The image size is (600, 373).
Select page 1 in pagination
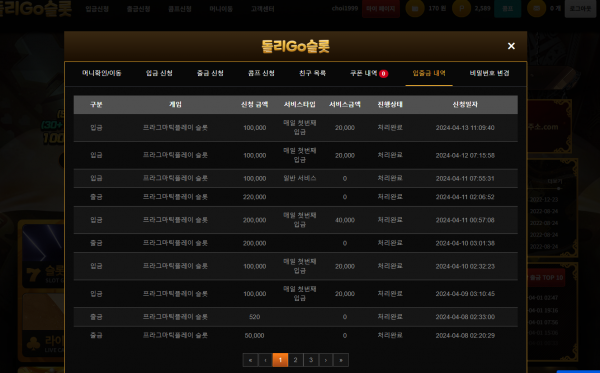pos(280,360)
